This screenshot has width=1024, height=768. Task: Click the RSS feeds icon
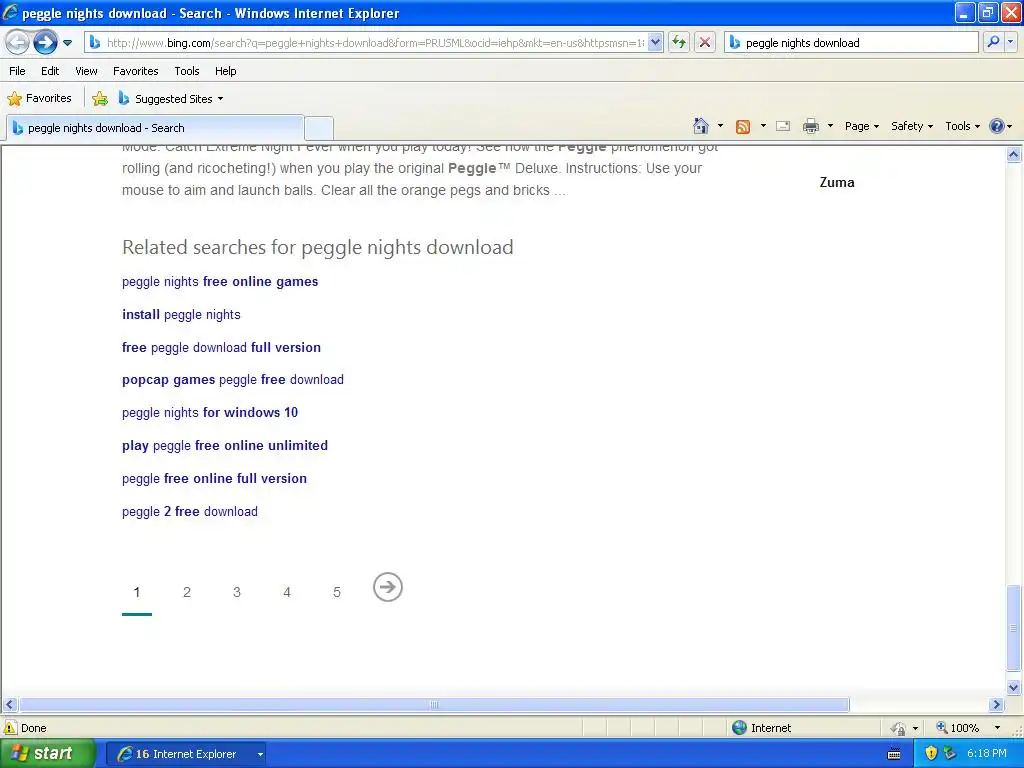(x=743, y=127)
